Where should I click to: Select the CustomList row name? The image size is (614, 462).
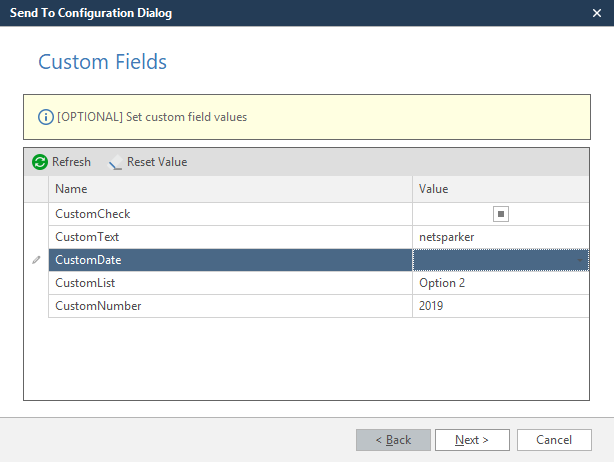(x=85, y=283)
